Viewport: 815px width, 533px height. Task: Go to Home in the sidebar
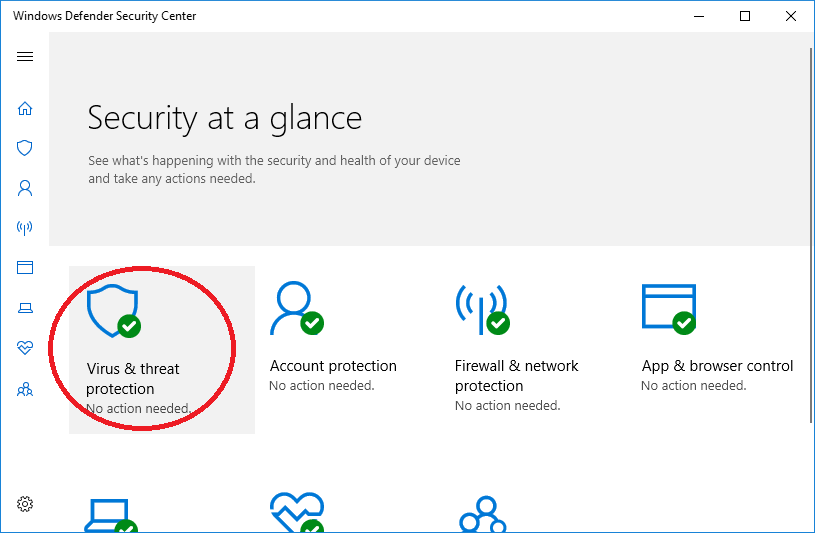[x=25, y=108]
